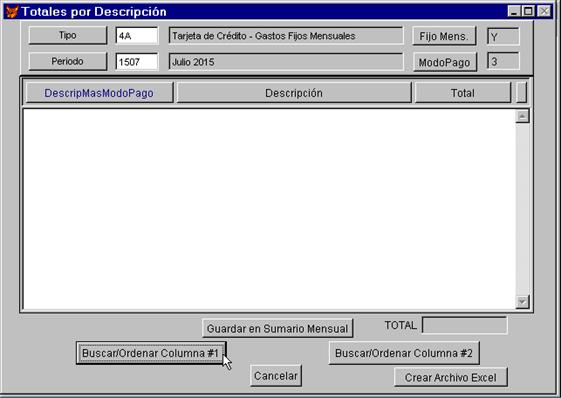The image size is (561, 398).
Task: Maximize the Totales por Descripción window
Action: (x=528, y=11)
